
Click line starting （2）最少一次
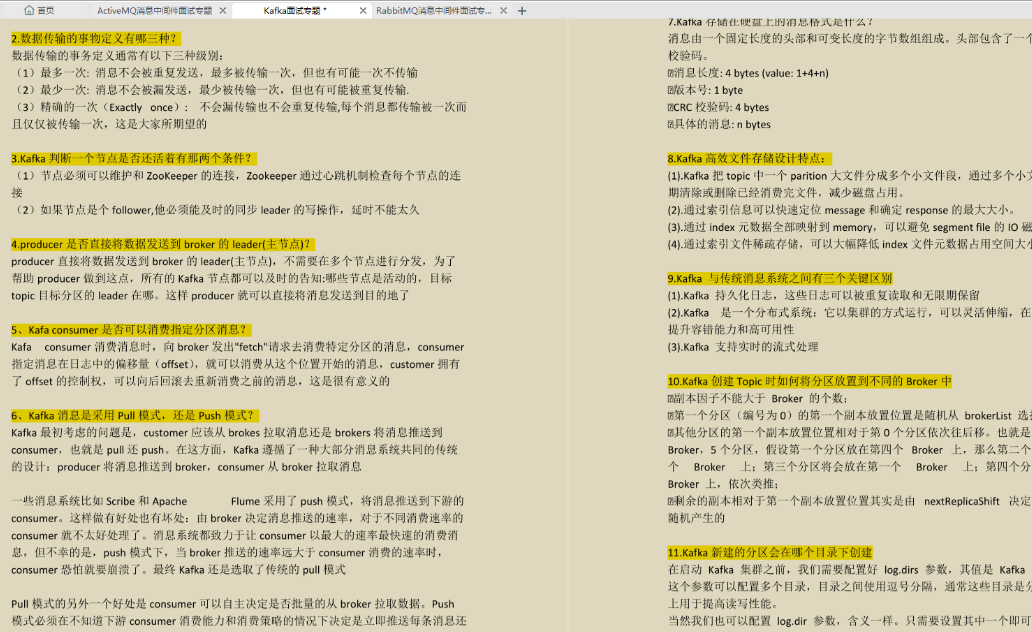pyautogui.click(x=211, y=90)
